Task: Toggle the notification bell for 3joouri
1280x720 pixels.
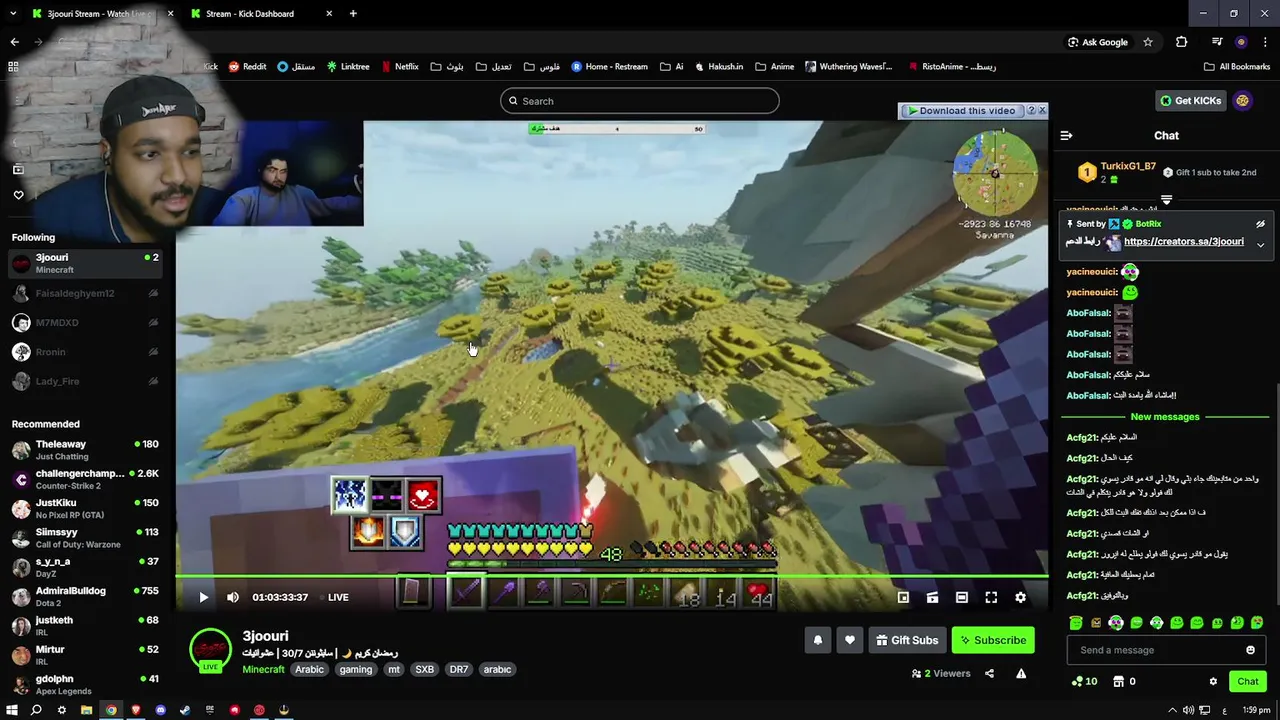Action: [818, 640]
